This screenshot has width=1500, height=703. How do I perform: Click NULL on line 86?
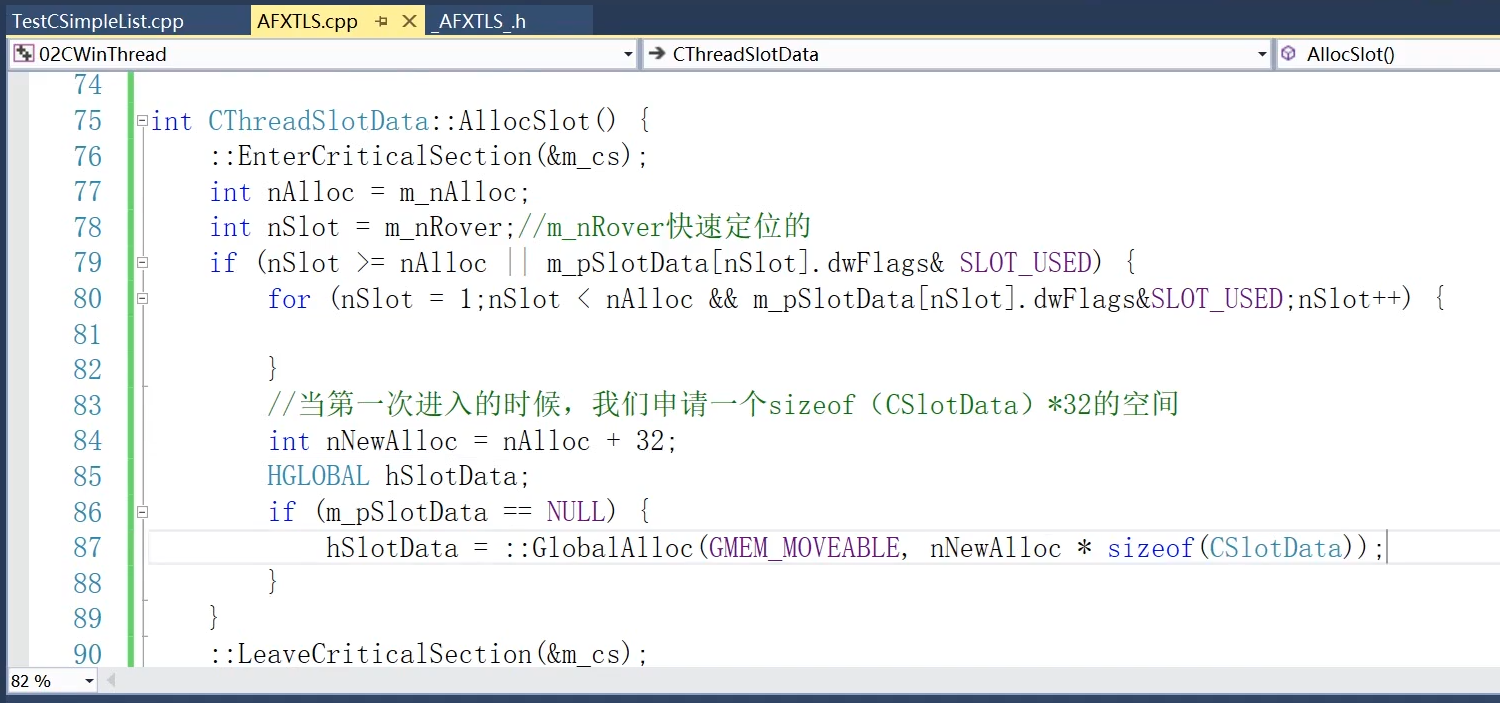576,512
